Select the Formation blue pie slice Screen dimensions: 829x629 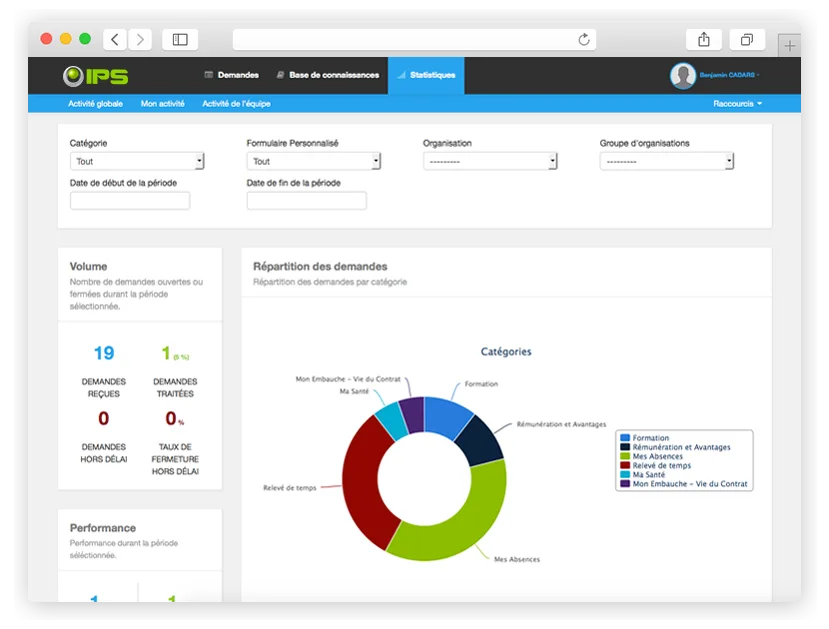[447, 416]
